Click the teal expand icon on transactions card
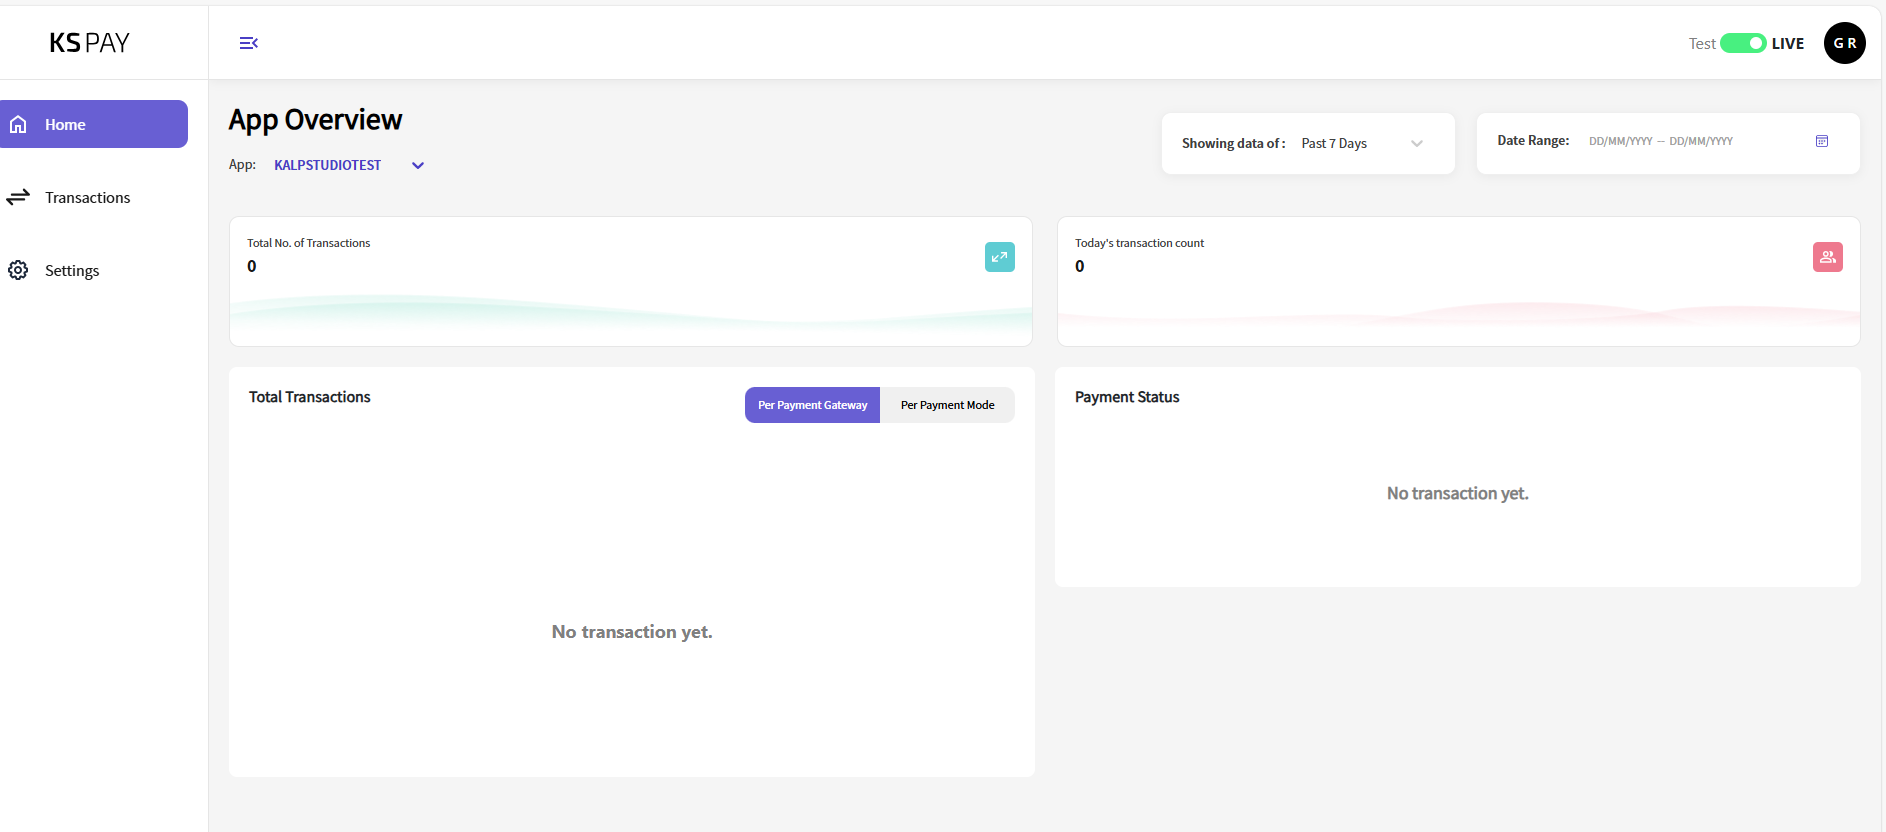The width and height of the screenshot is (1886, 832). 999,257
